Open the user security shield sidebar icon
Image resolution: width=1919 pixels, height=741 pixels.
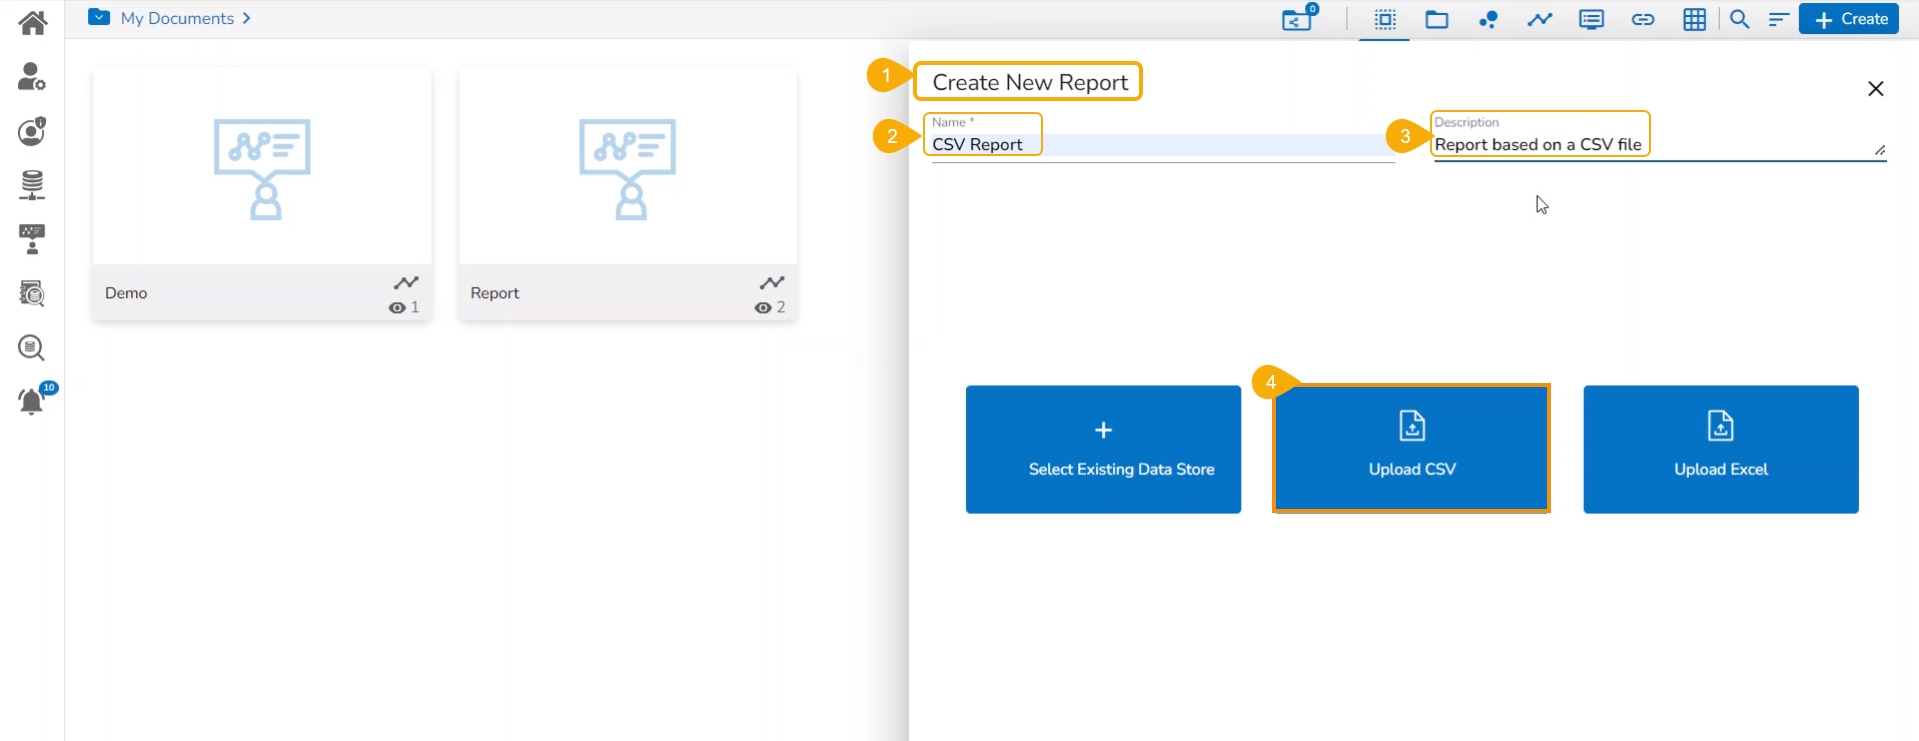click(32, 131)
